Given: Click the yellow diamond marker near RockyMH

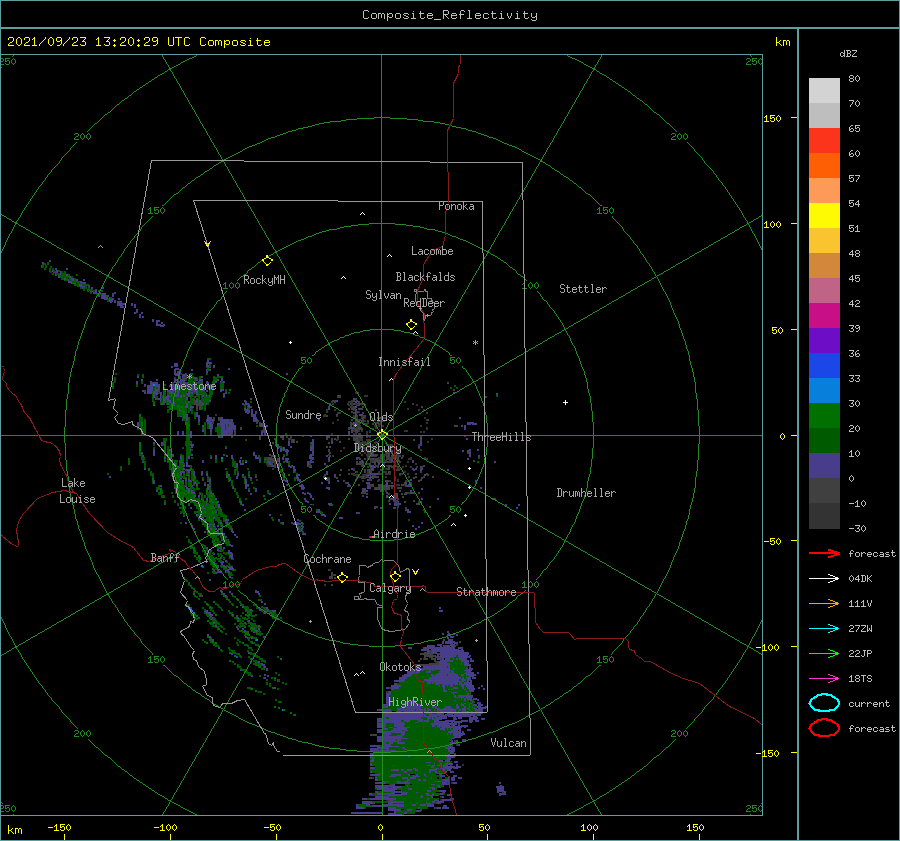Looking at the screenshot, I should [x=267, y=261].
